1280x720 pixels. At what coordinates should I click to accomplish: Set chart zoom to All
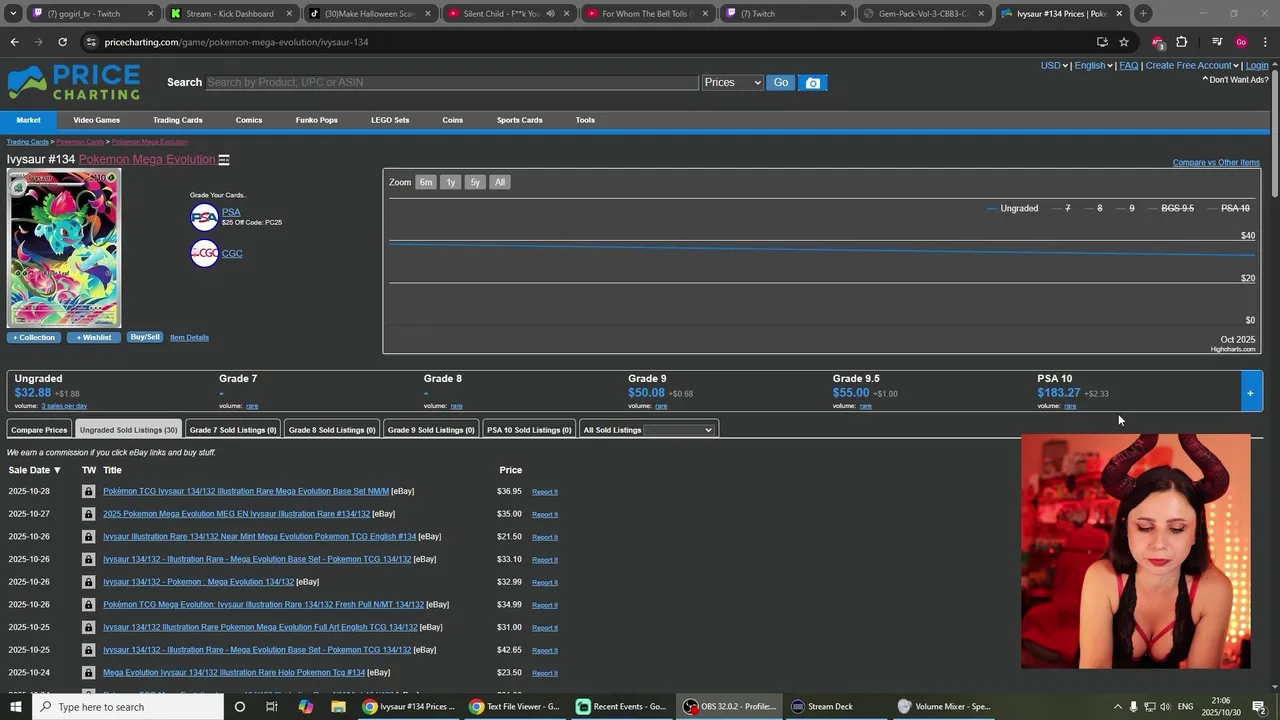[x=500, y=182]
